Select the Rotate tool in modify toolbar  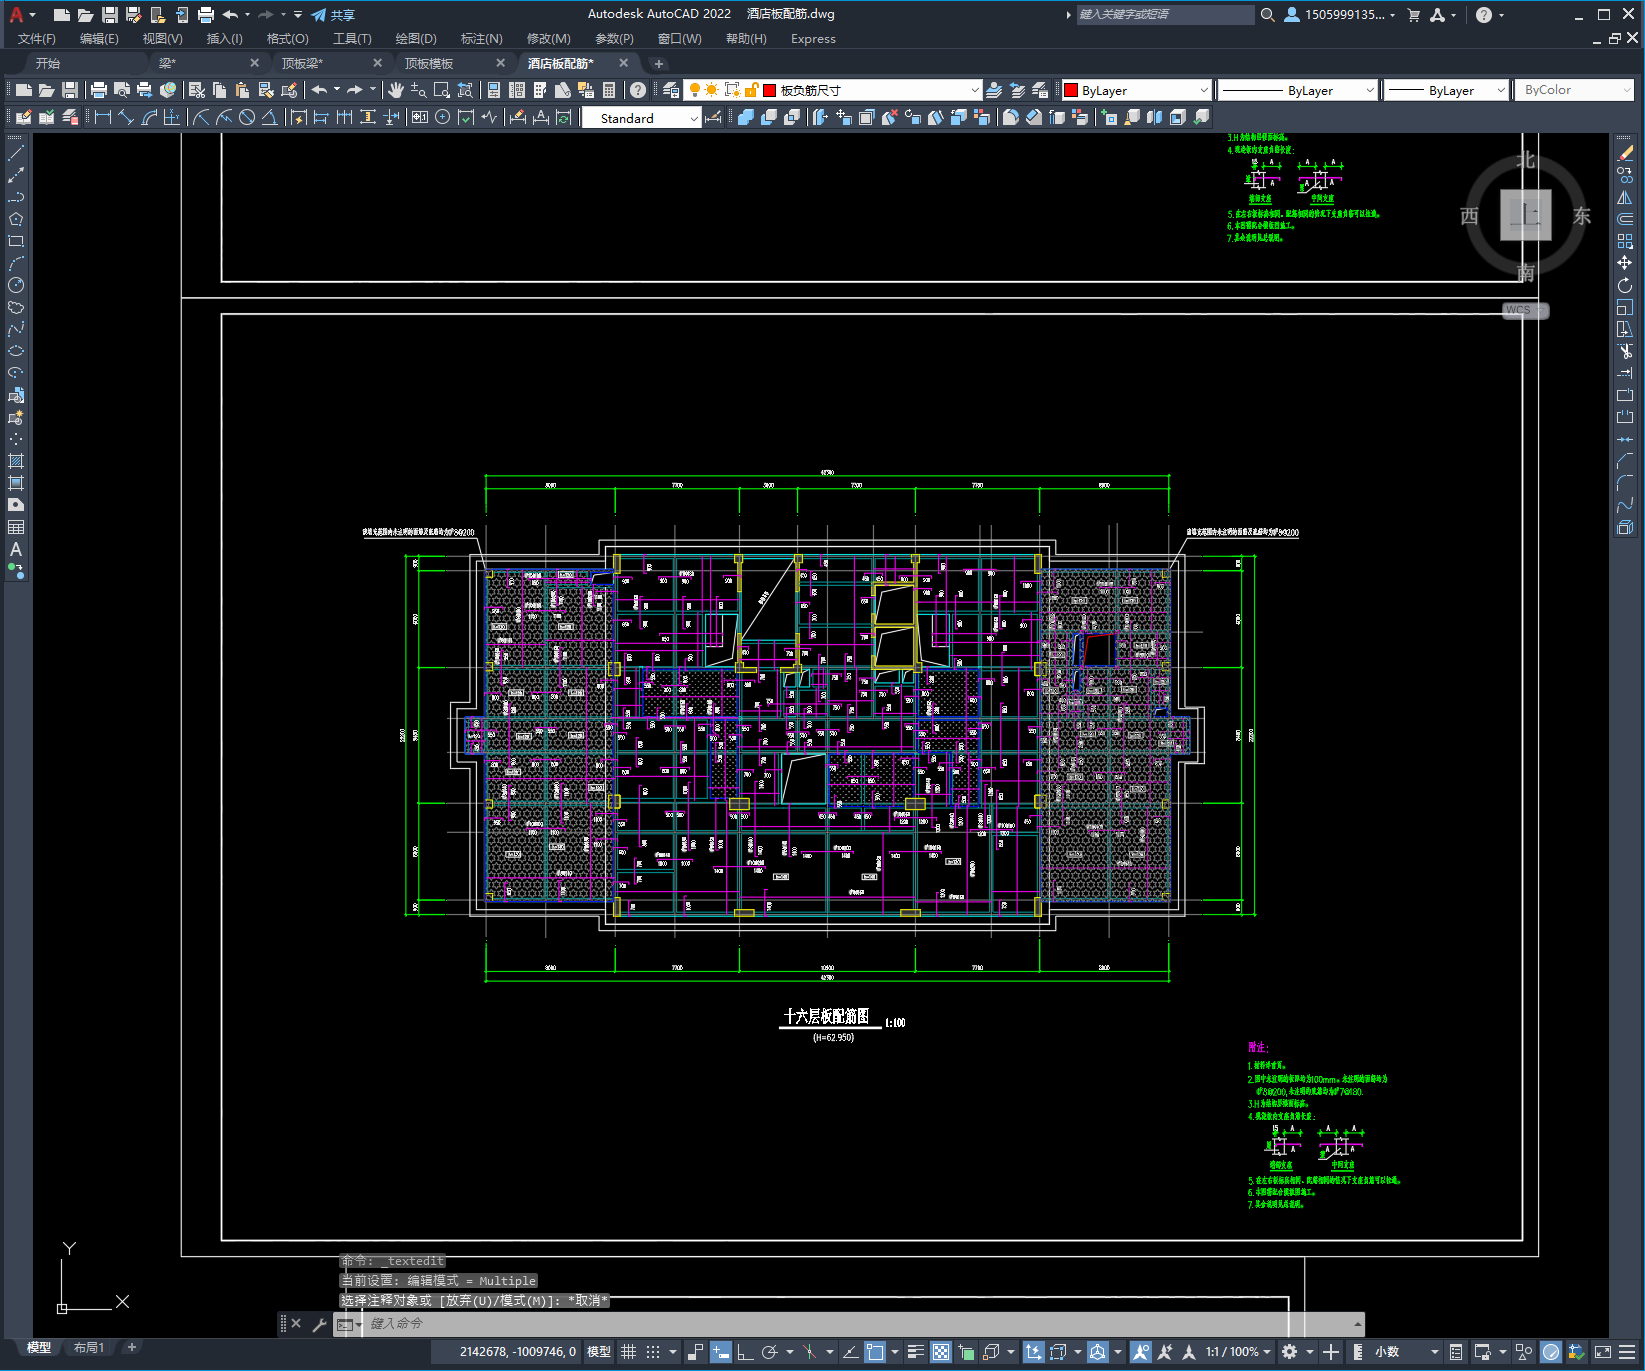1625,286
